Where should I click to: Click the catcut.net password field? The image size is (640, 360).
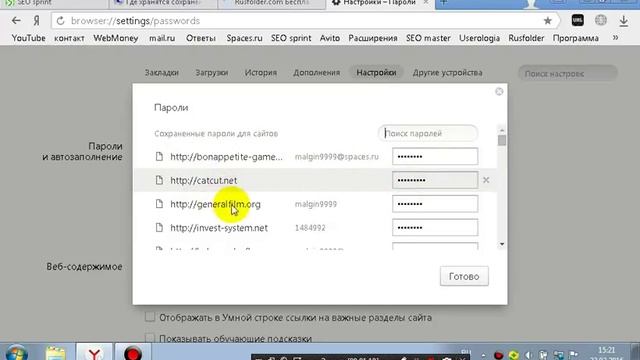coord(435,180)
